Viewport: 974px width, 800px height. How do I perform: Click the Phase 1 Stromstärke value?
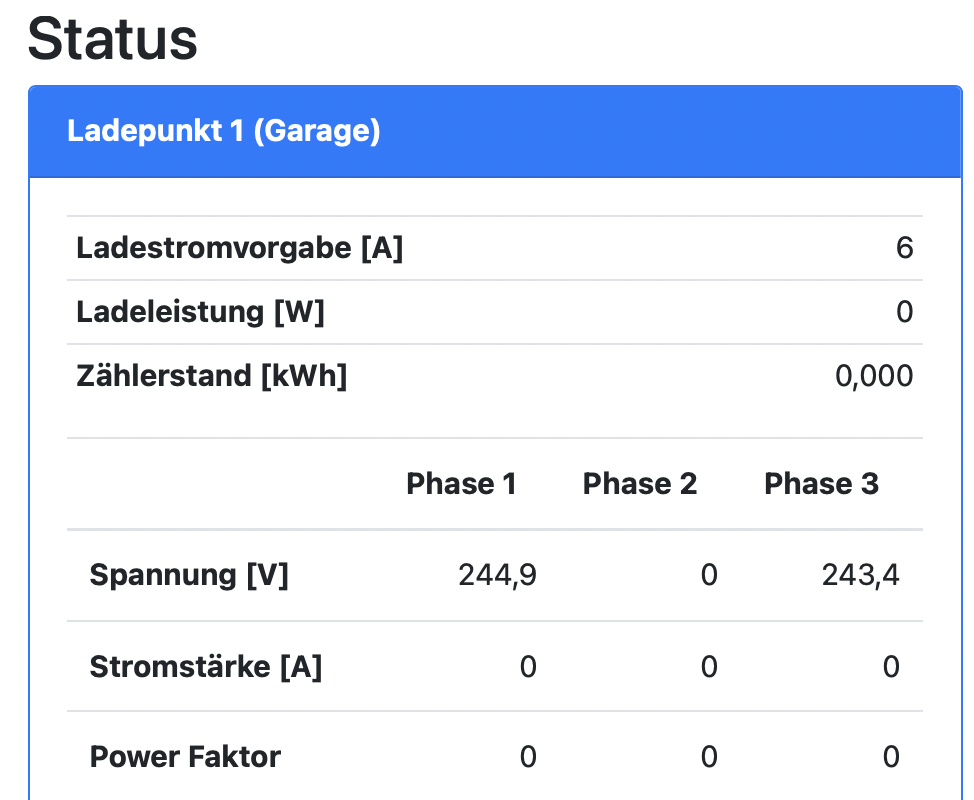coord(528,666)
